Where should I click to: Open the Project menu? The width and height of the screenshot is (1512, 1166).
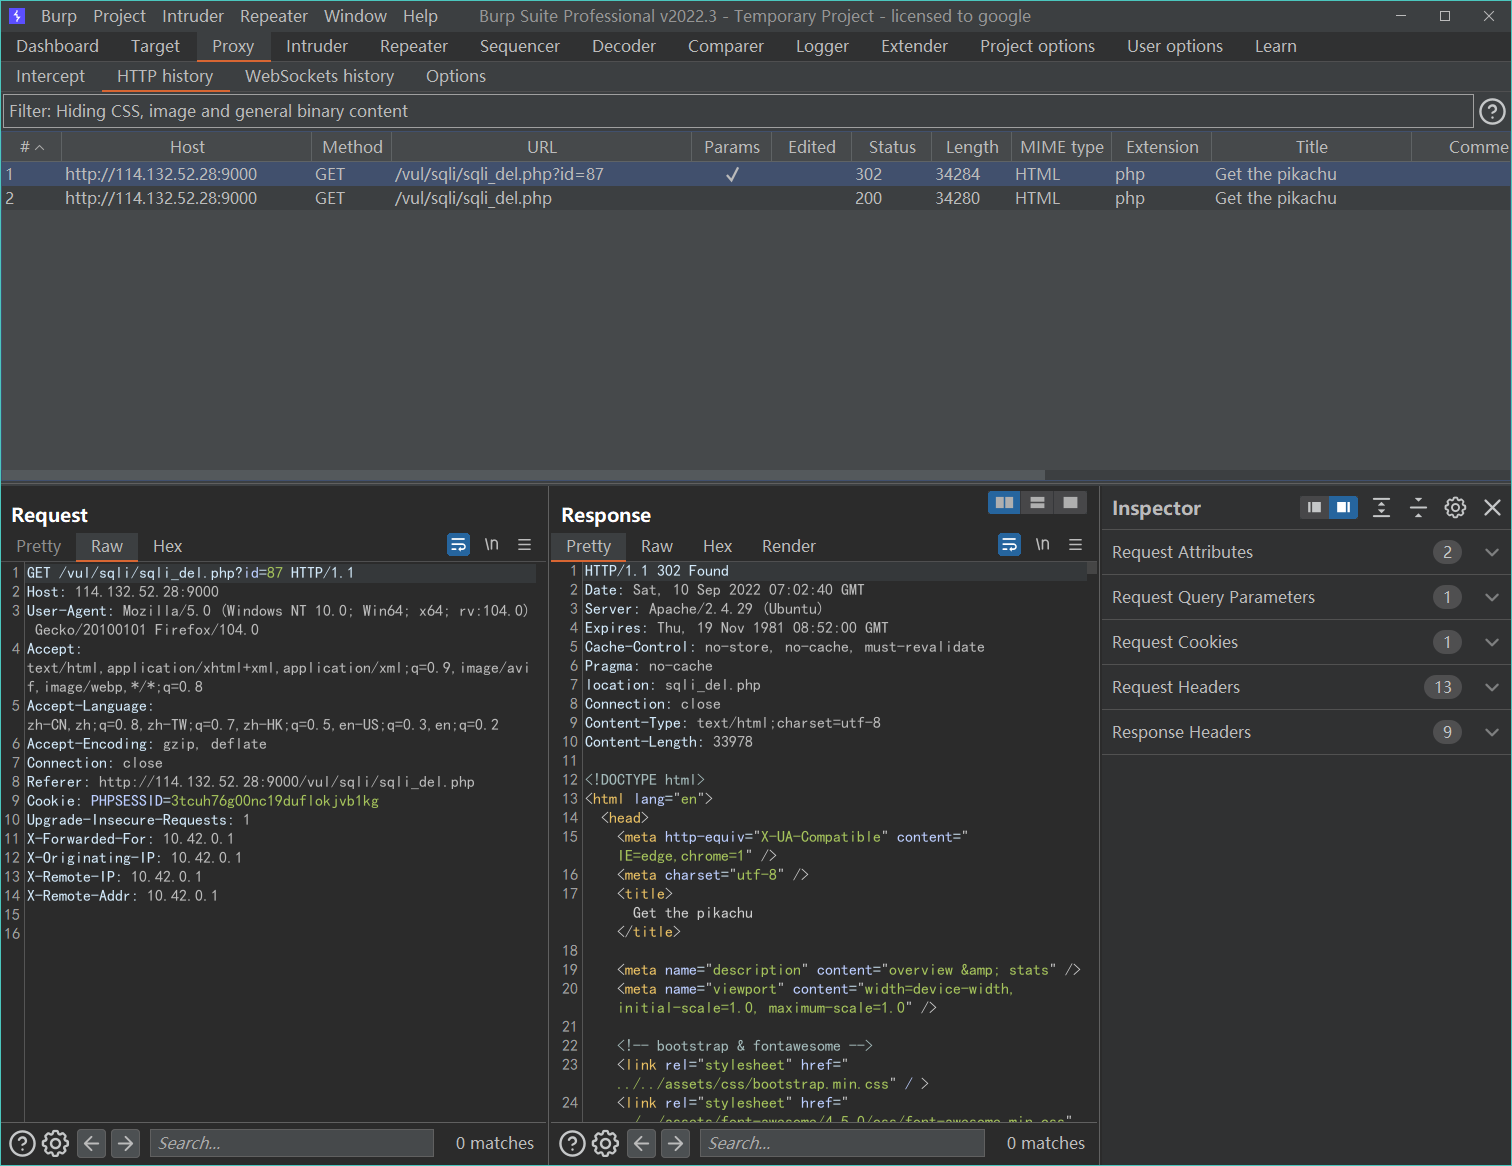coord(119,16)
